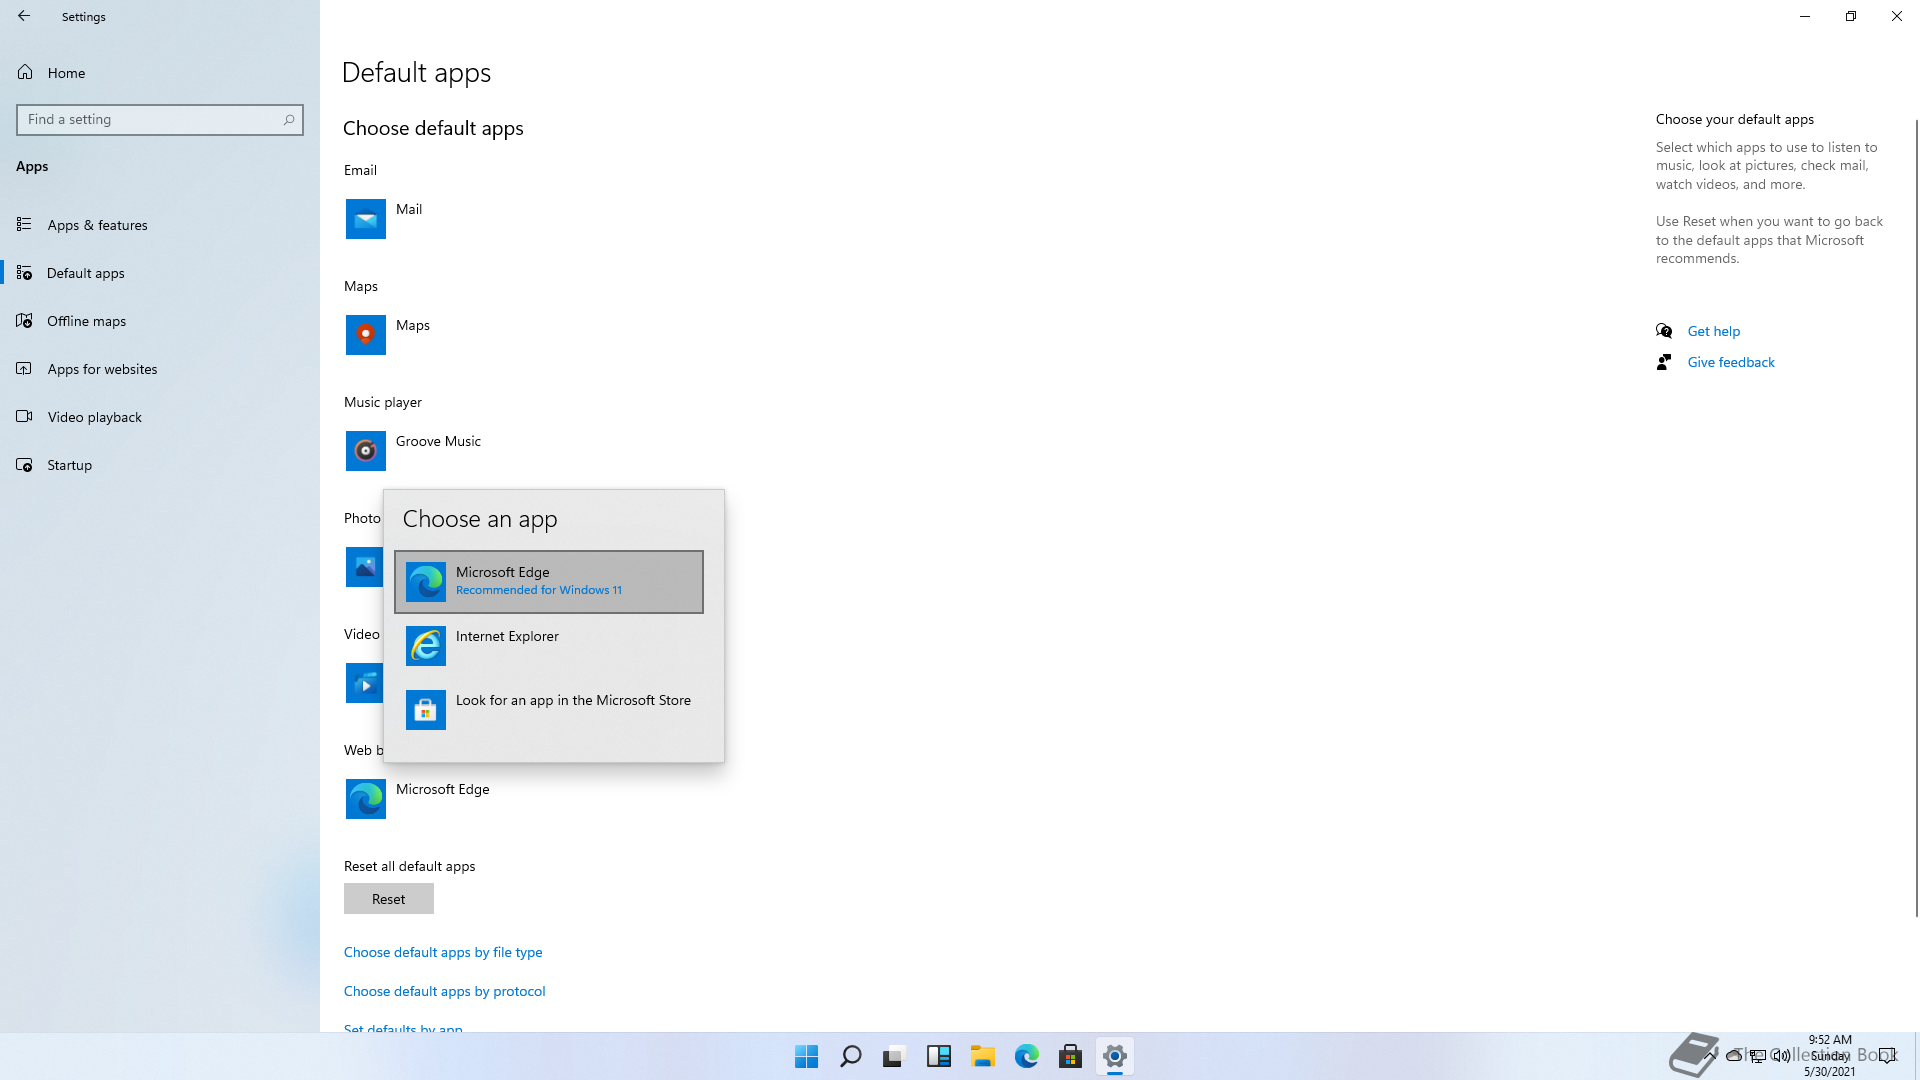The height and width of the screenshot is (1080, 1920).
Task: Choose Microsoft Edge in the Choose an app popup
Action: 549,582
